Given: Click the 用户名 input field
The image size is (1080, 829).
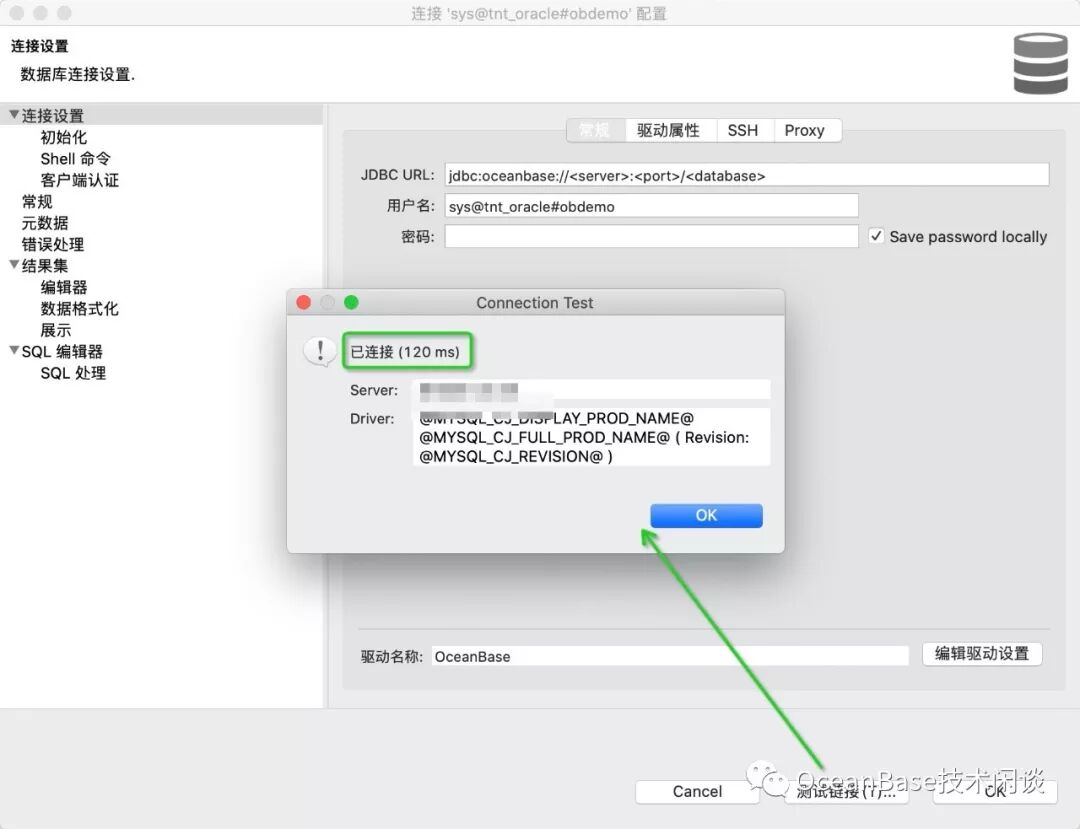Looking at the screenshot, I should point(652,206).
